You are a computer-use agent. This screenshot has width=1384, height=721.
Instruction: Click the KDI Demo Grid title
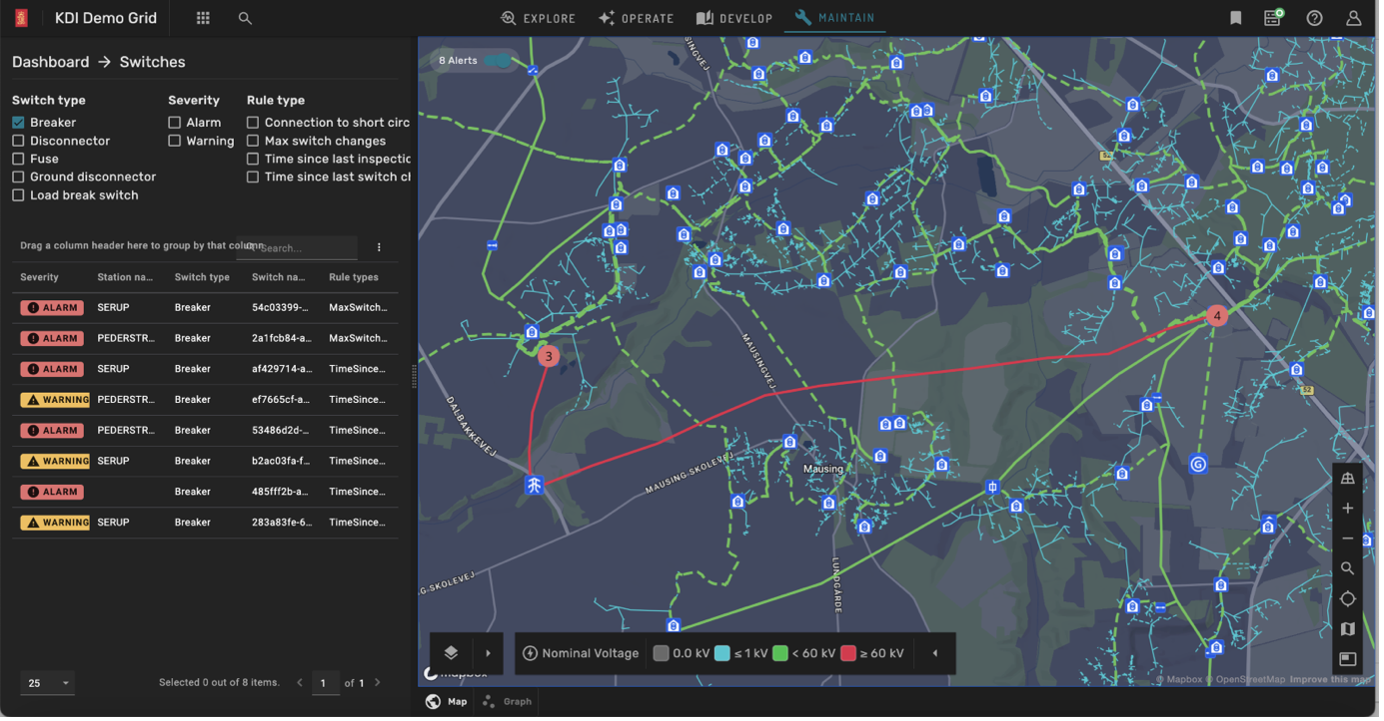(106, 18)
